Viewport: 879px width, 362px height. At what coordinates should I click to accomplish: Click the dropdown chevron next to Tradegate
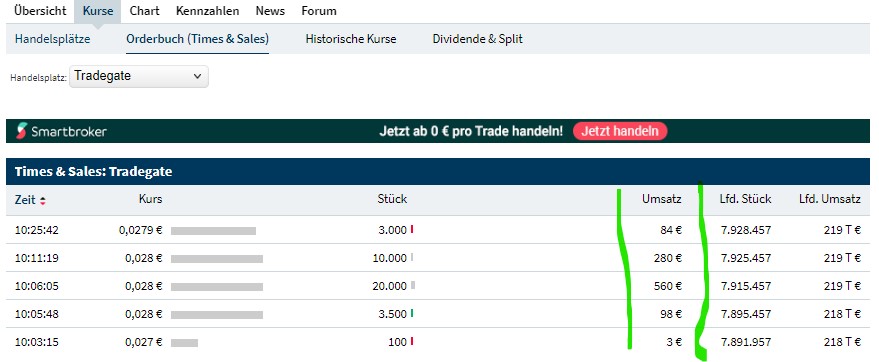[x=197, y=76]
